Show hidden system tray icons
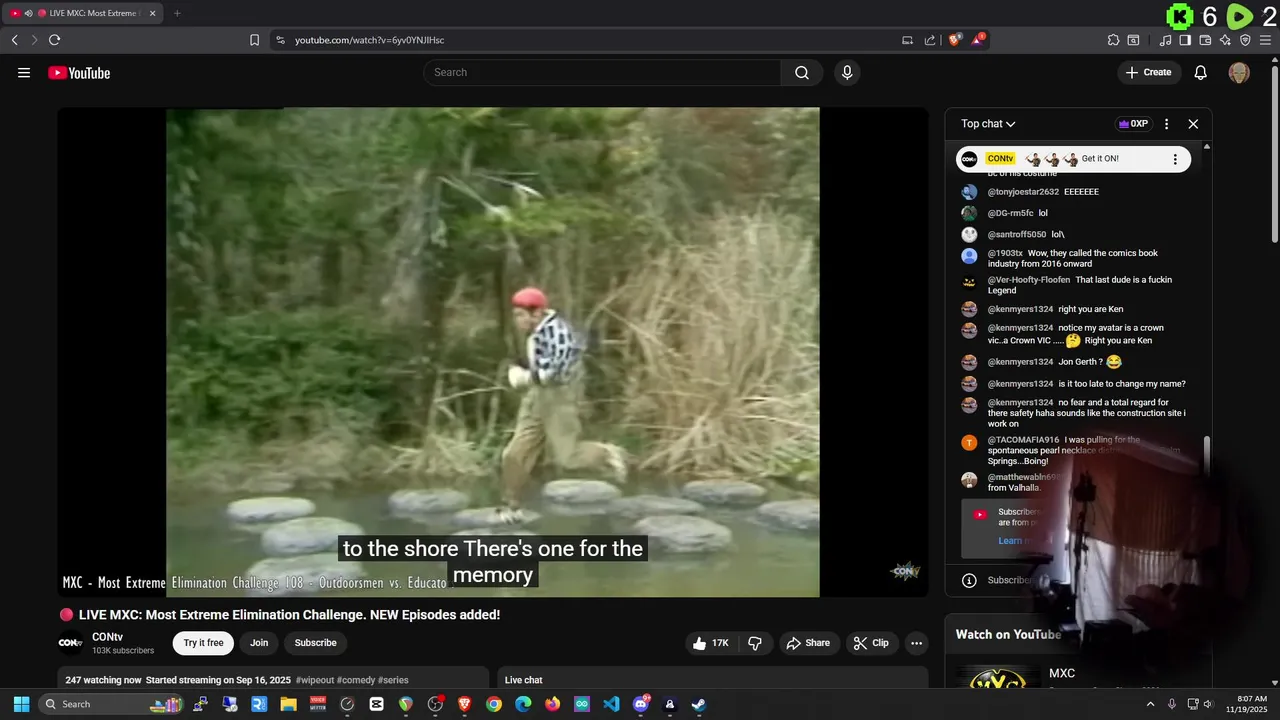Image resolution: width=1280 pixels, height=720 pixels. click(x=1150, y=704)
